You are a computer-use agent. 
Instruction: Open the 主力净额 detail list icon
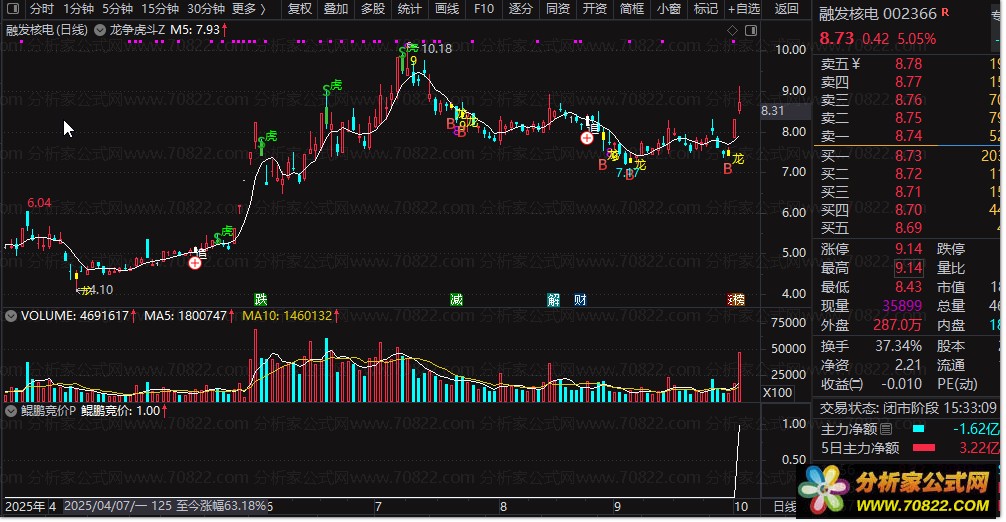(886, 428)
